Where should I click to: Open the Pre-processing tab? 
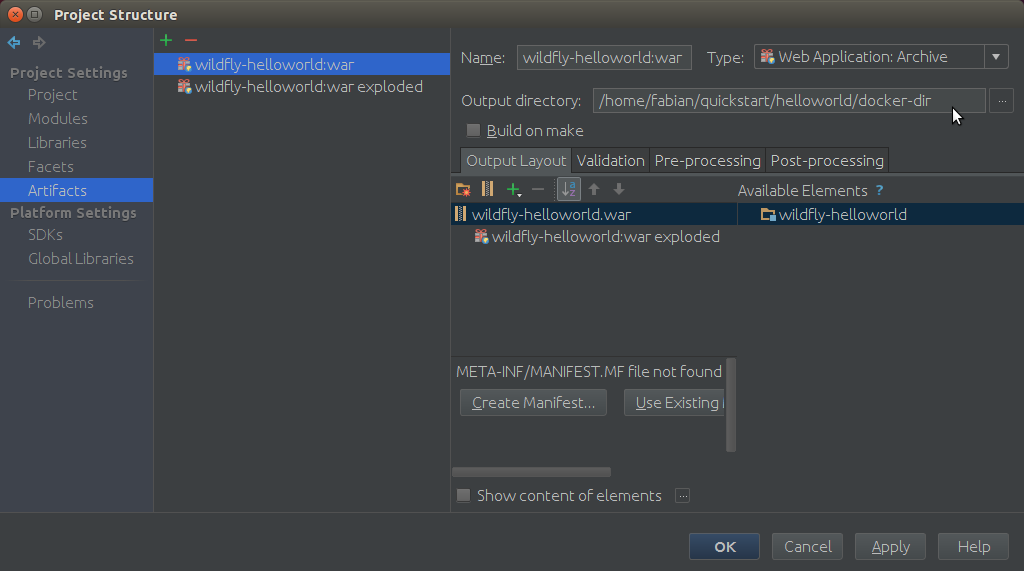(707, 160)
